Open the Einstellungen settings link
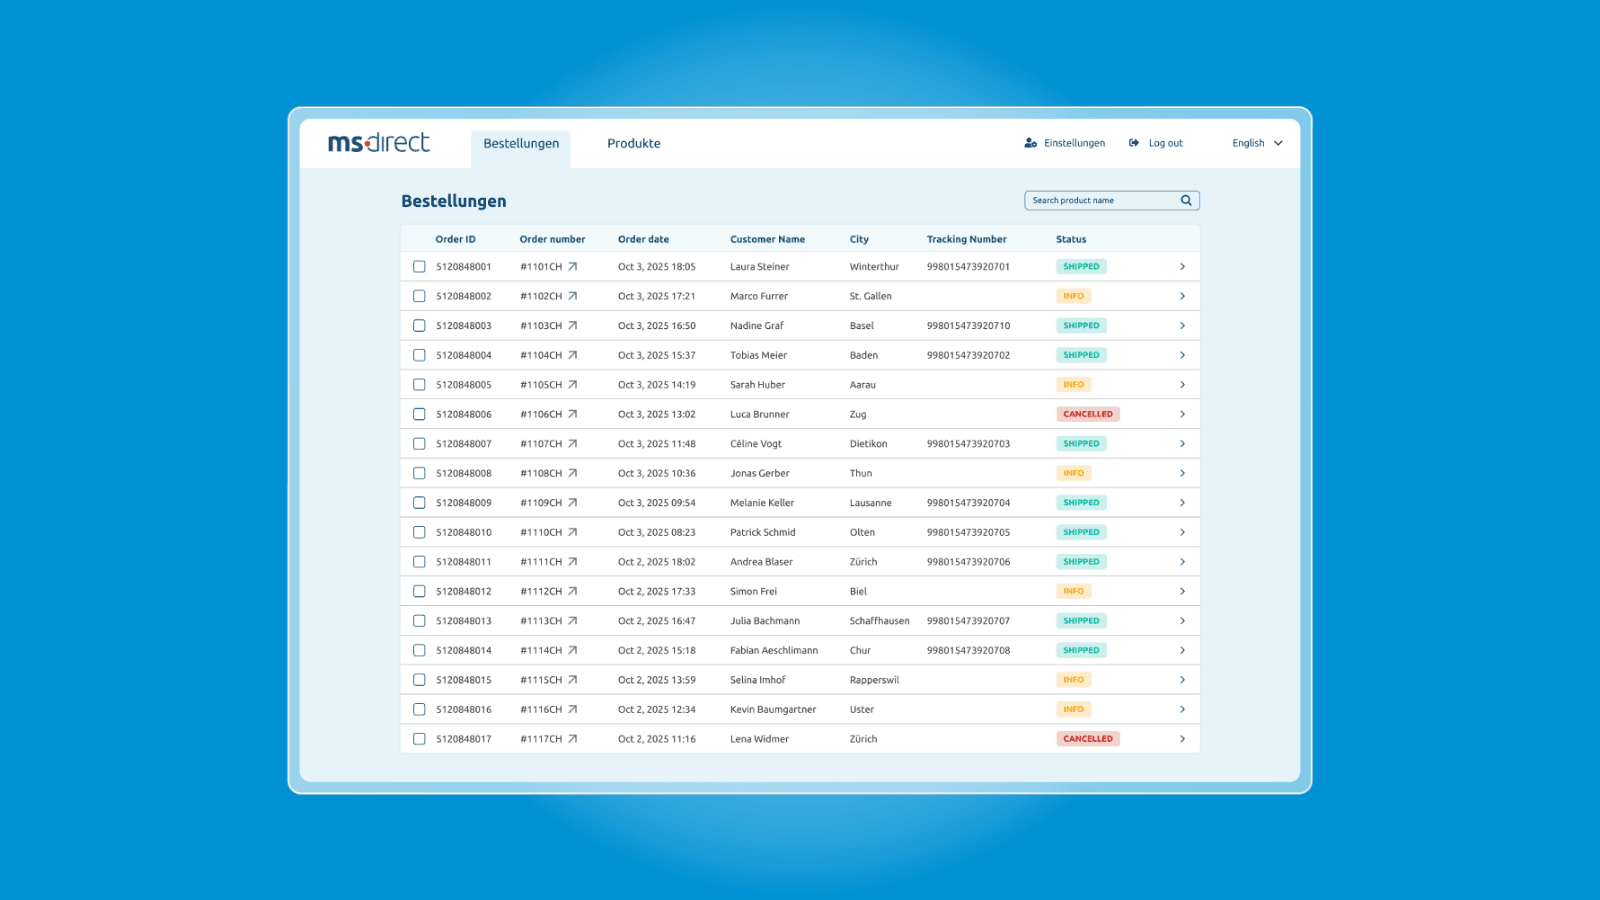The image size is (1600, 900). pos(1065,143)
